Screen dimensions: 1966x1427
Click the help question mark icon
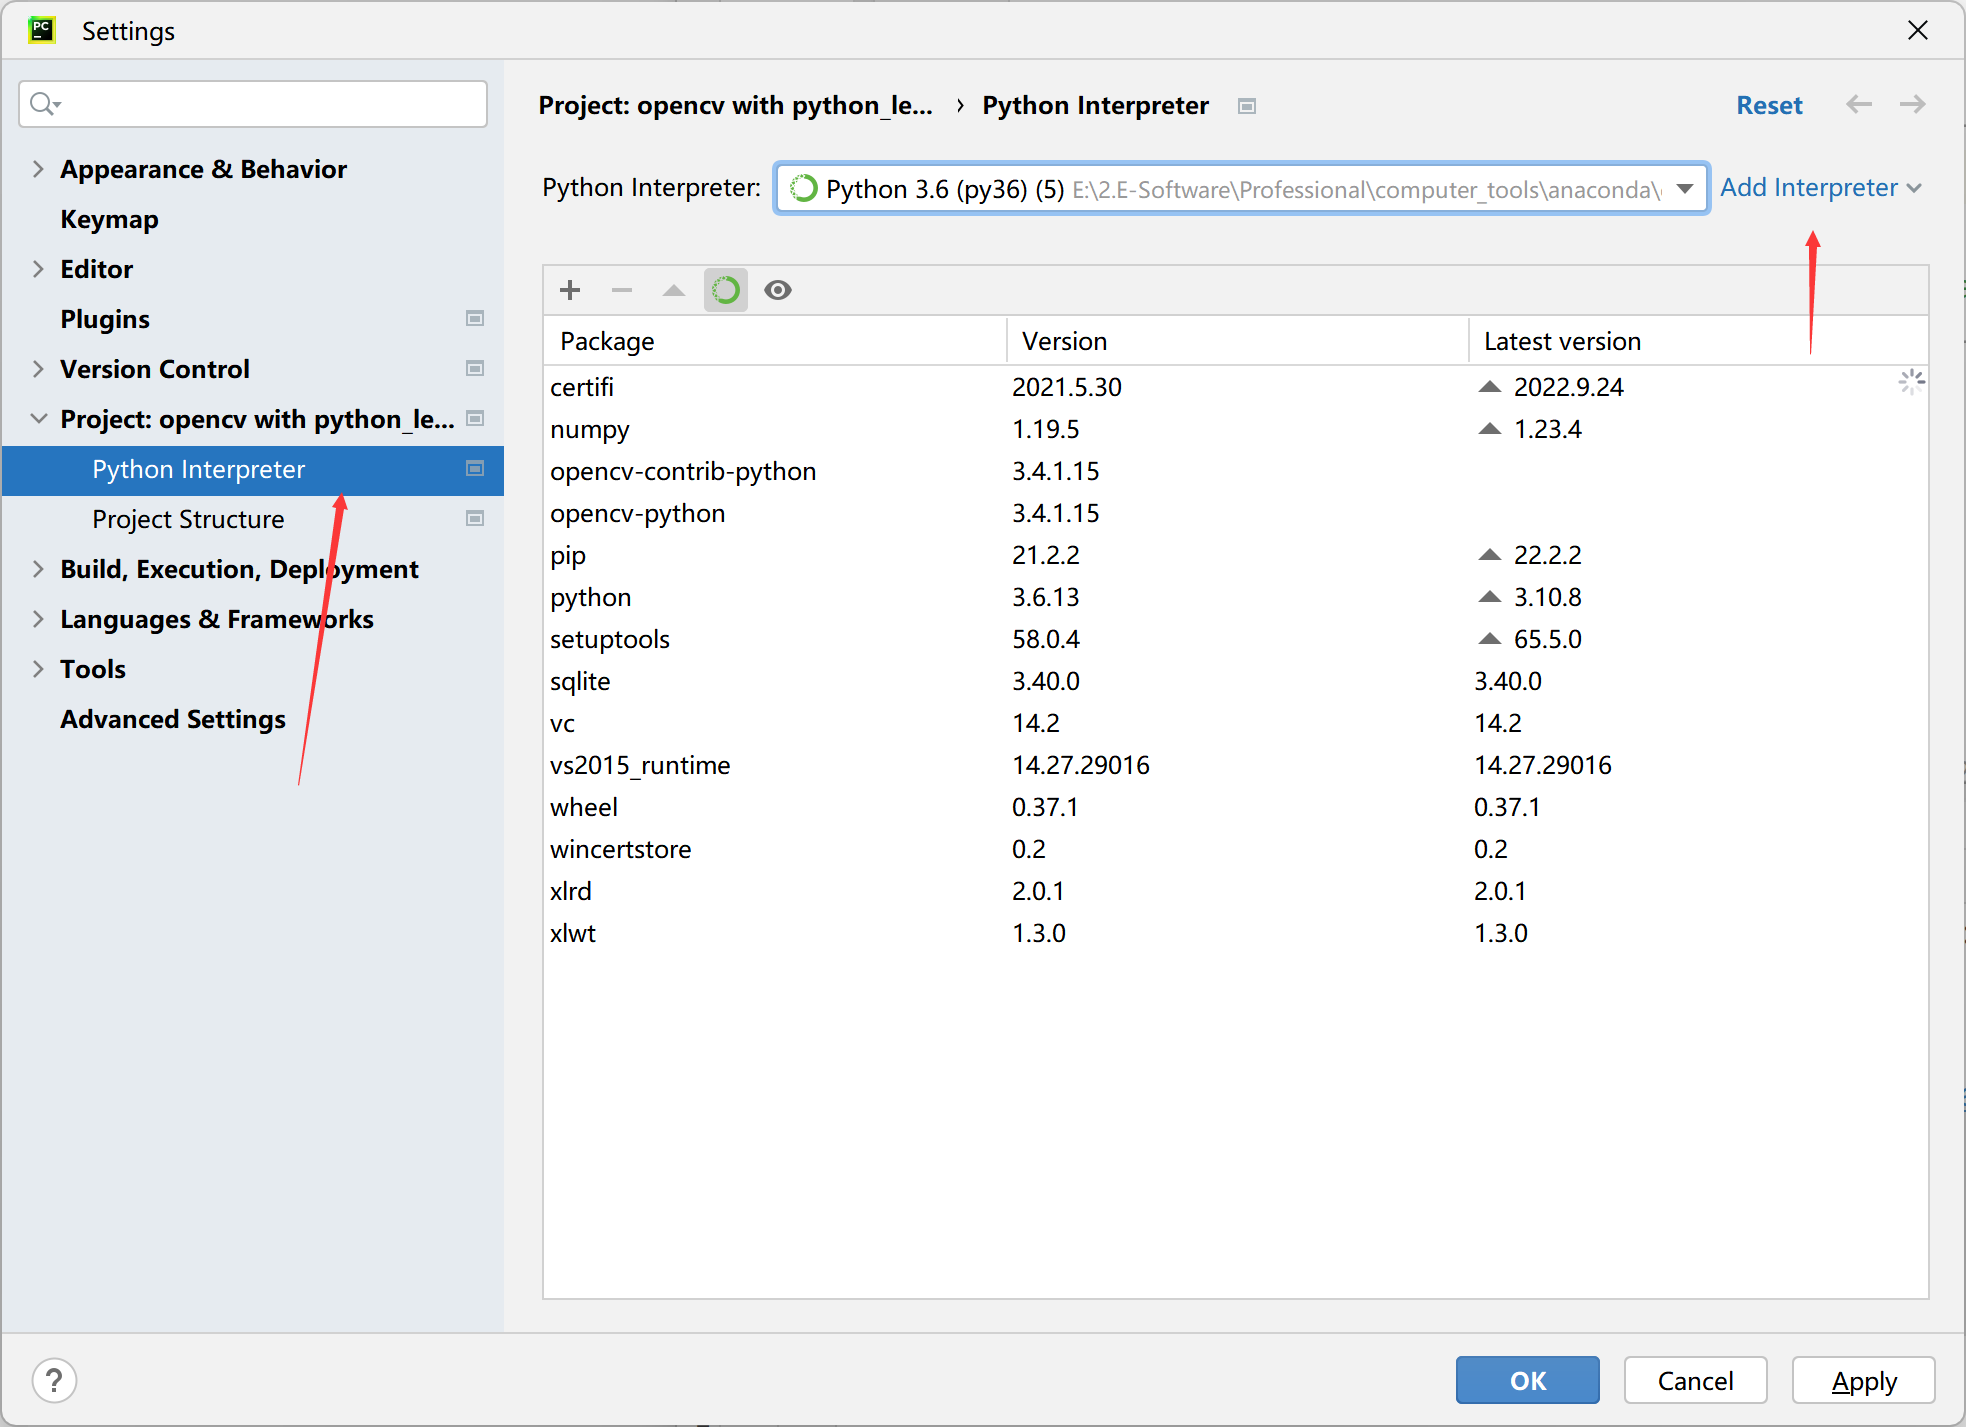[54, 1380]
